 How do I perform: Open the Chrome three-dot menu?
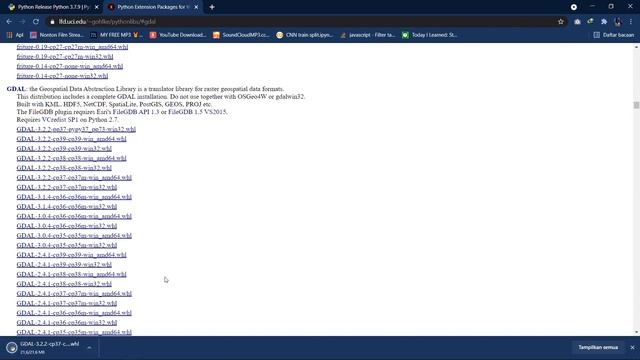click(x=631, y=22)
